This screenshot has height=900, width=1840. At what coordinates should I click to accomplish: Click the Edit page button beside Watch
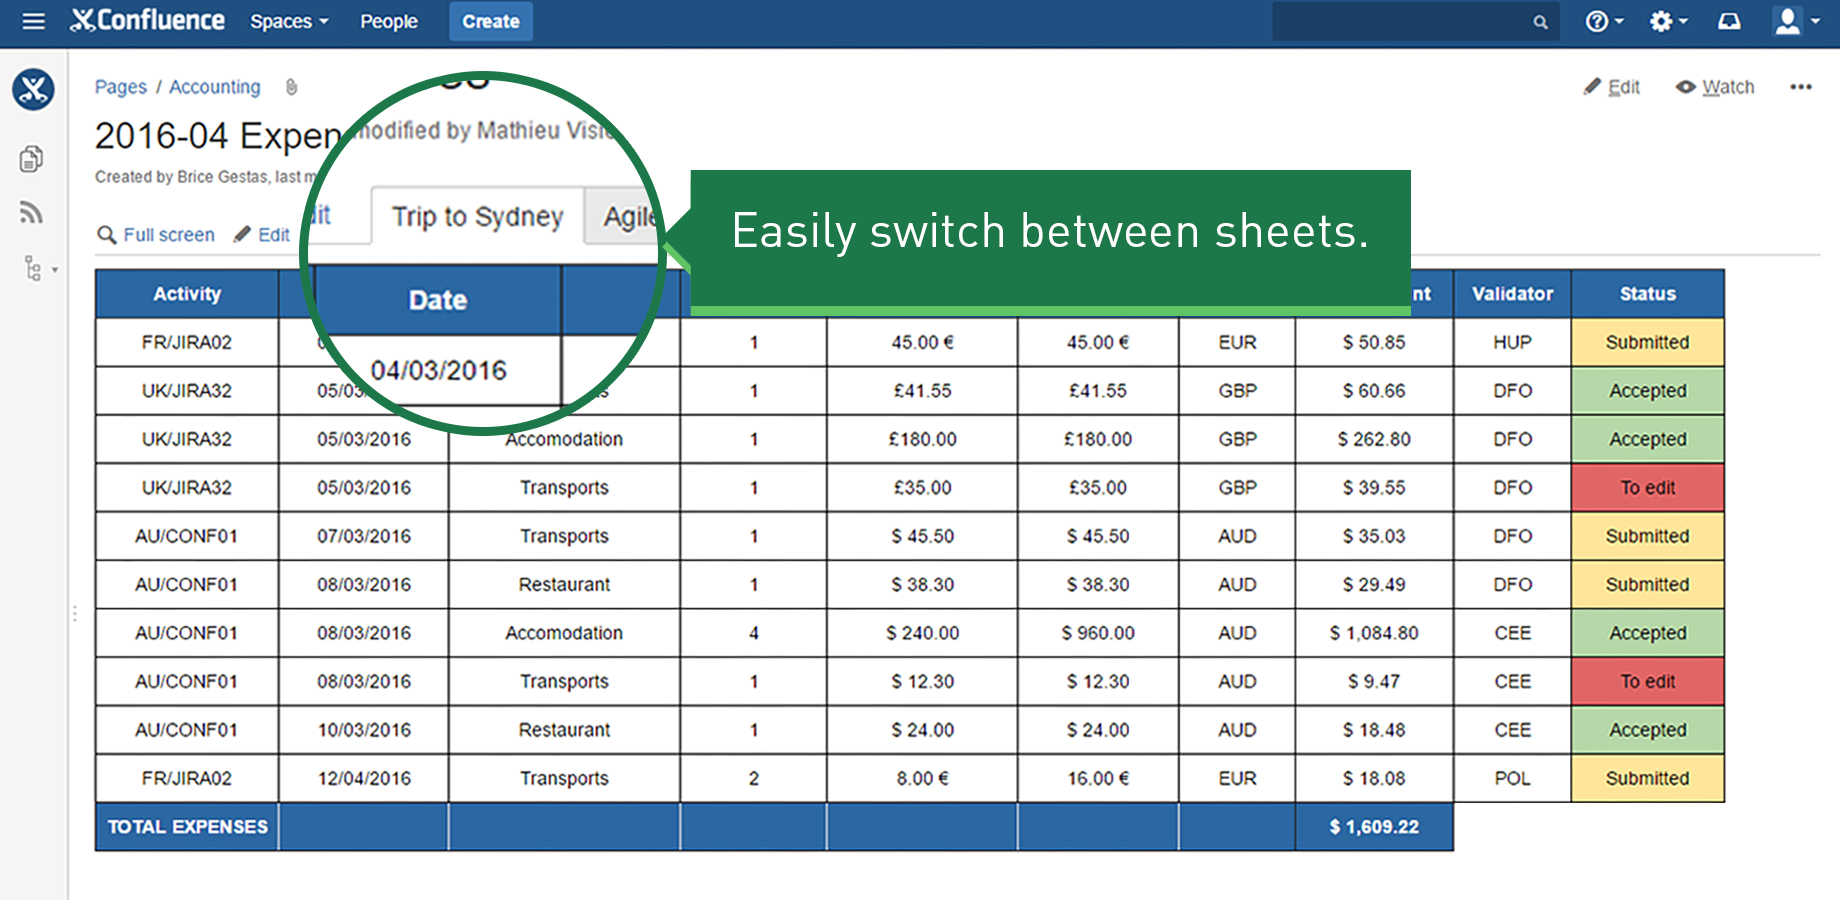pos(1612,87)
